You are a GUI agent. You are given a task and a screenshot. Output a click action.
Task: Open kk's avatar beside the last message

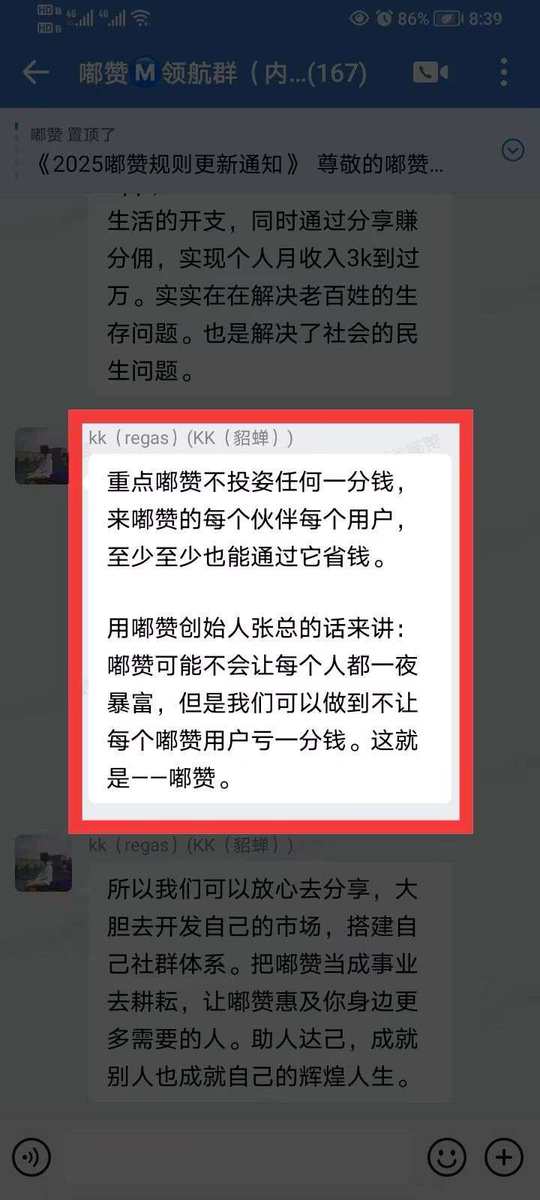43,863
